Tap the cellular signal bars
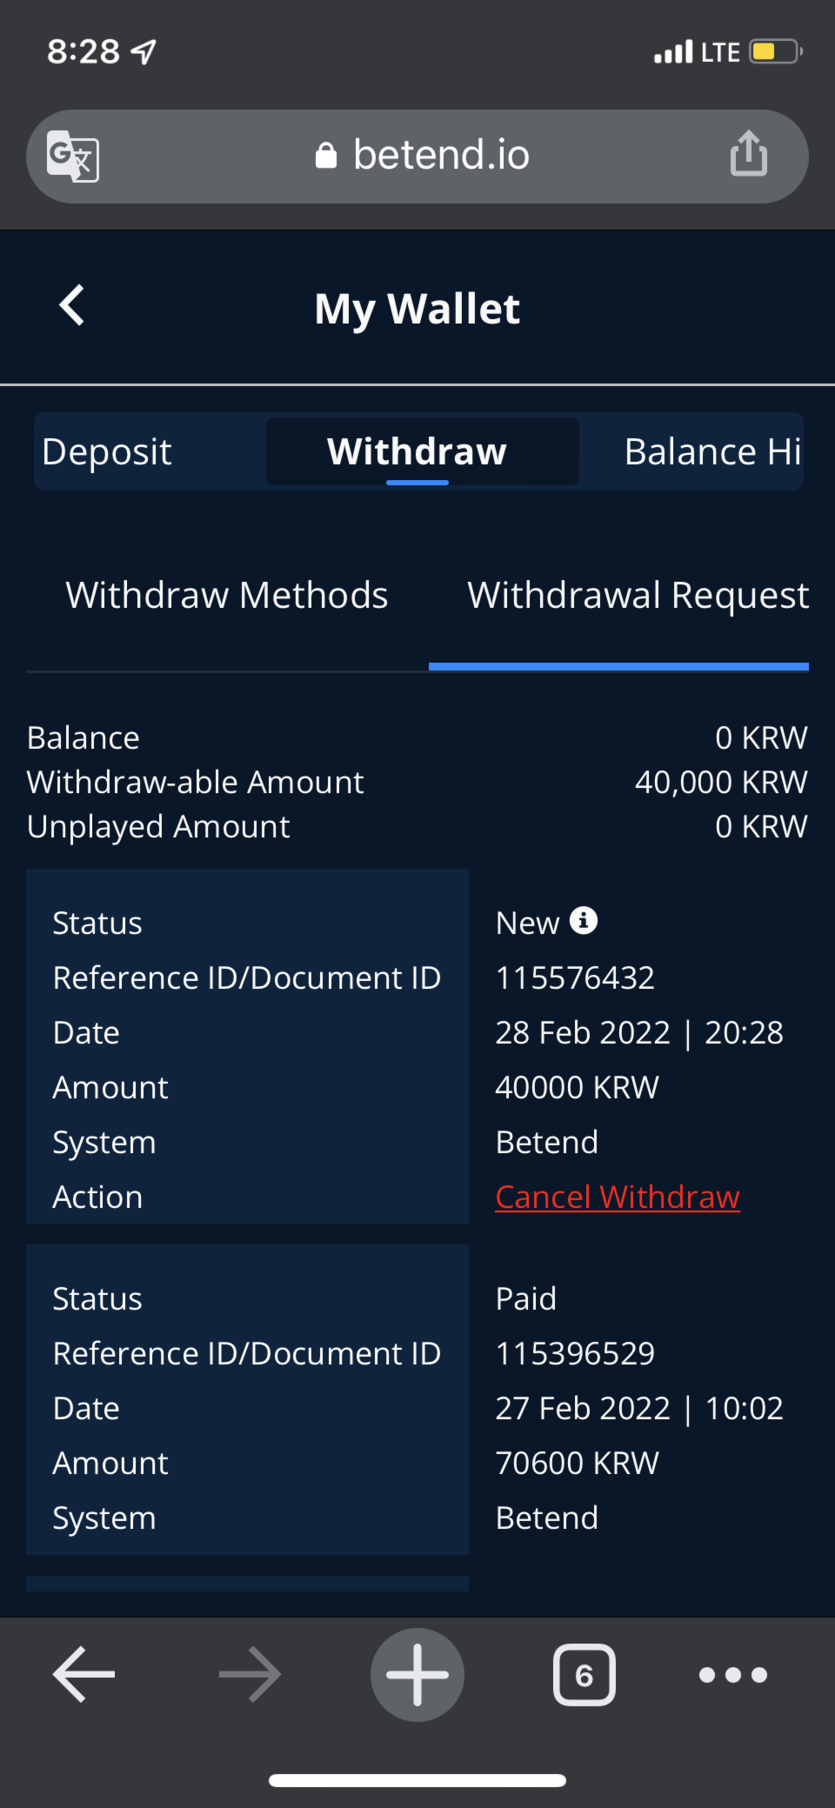Image resolution: width=835 pixels, height=1808 pixels. point(673,52)
